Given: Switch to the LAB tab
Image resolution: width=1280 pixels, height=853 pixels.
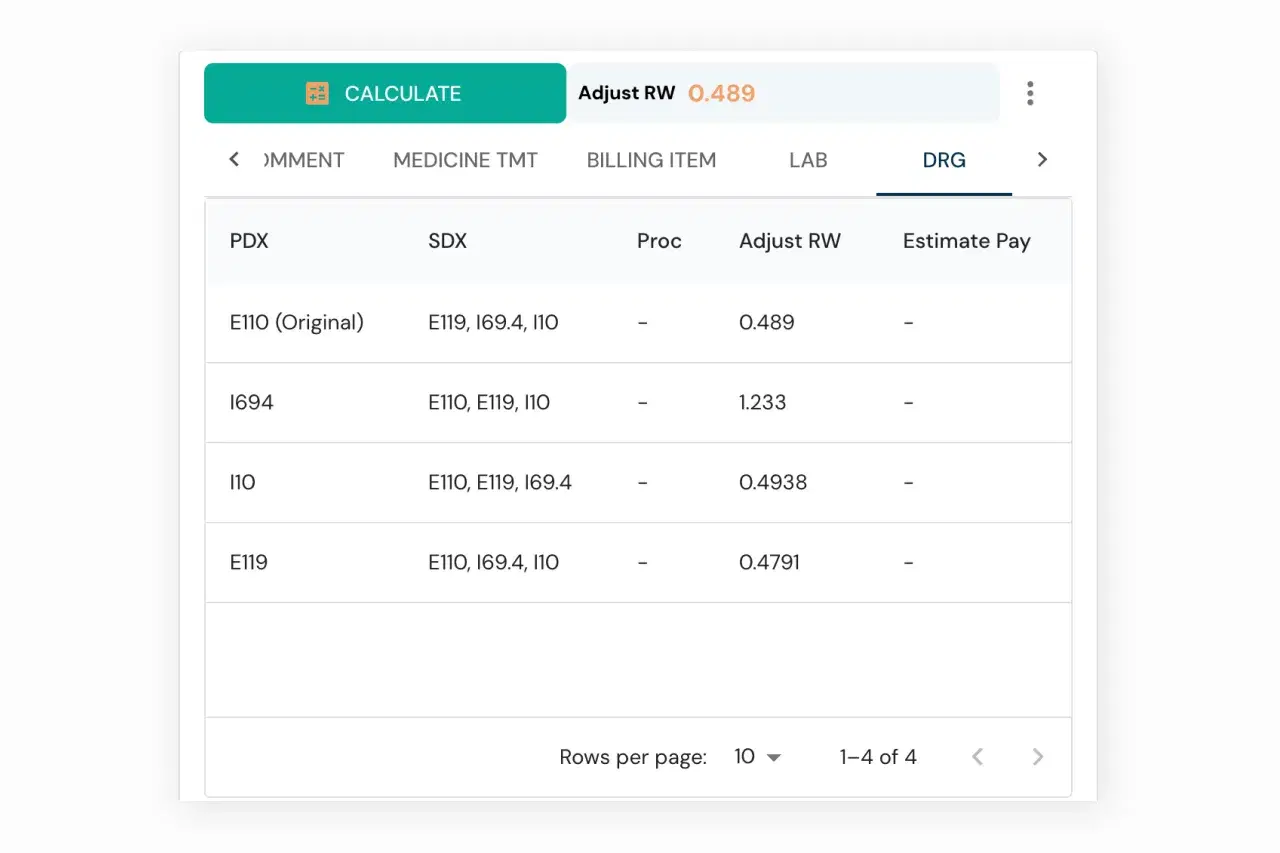Looking at the screenshot, I should click(807, 160).
